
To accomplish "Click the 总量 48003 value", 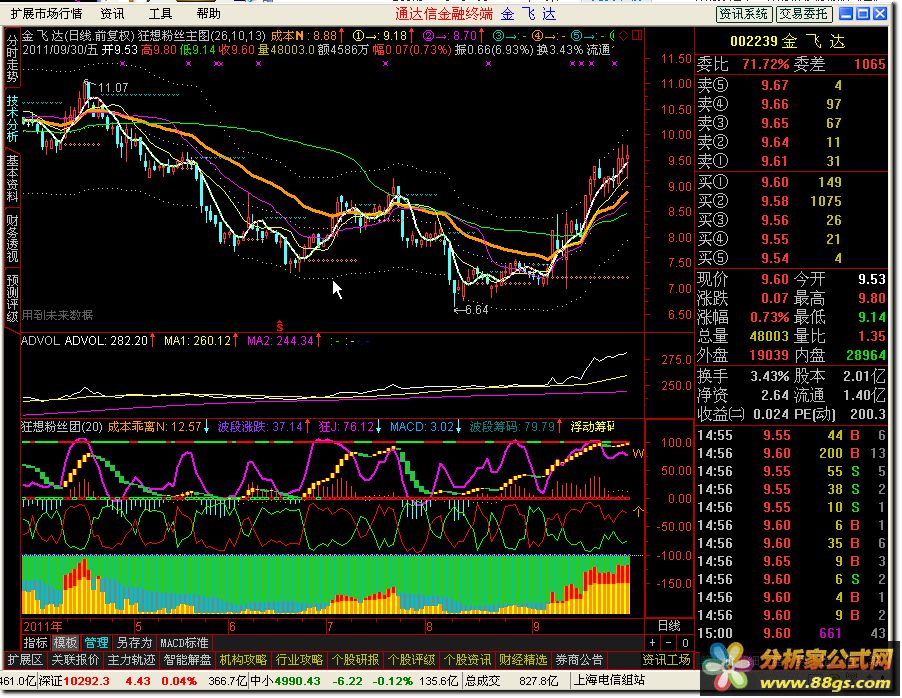I will point(769,336).
